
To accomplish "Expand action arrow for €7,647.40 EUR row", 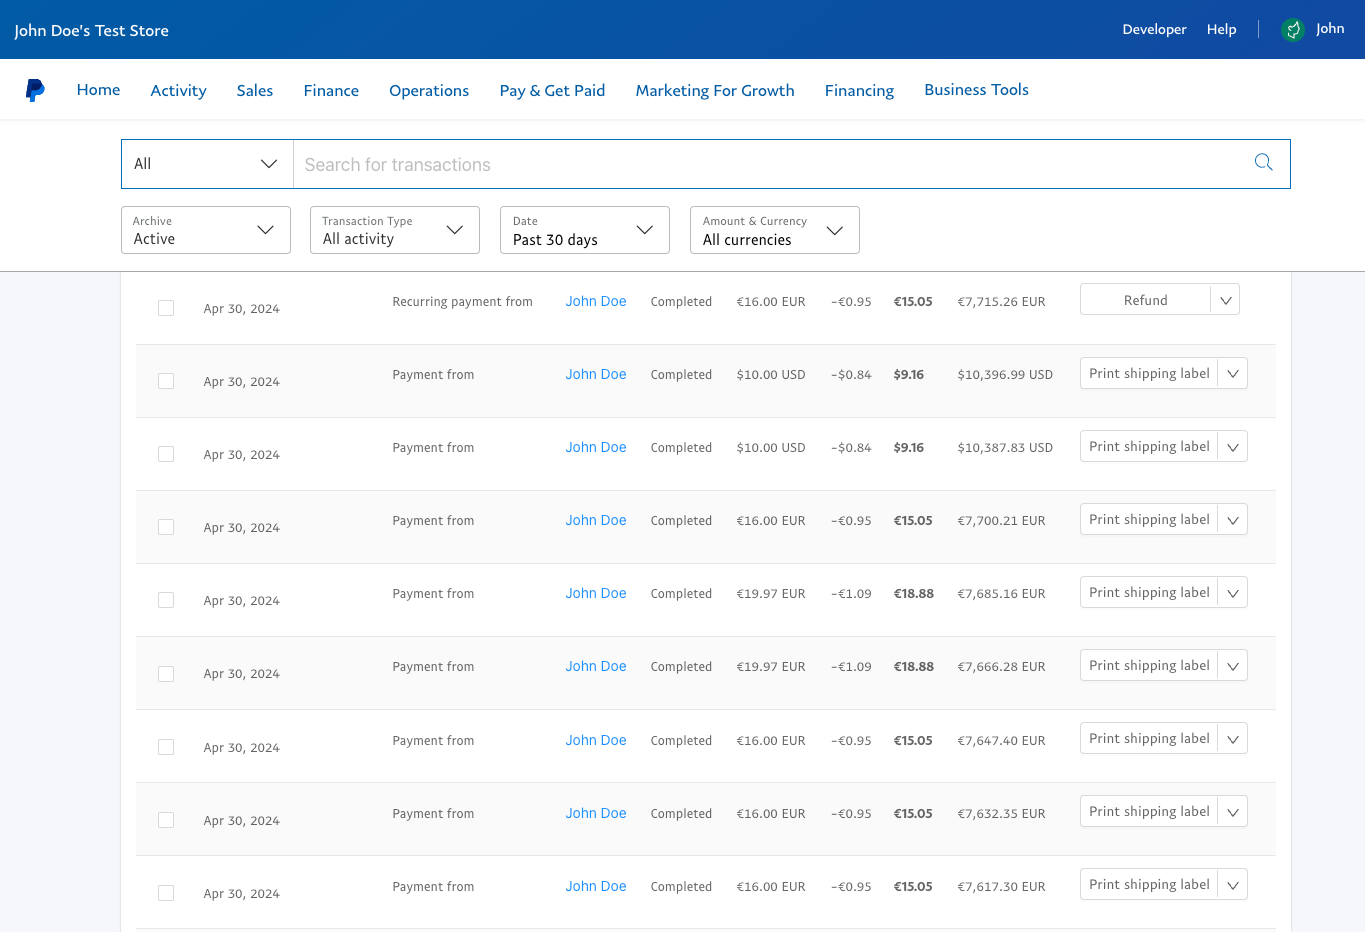I will 1233,739.
